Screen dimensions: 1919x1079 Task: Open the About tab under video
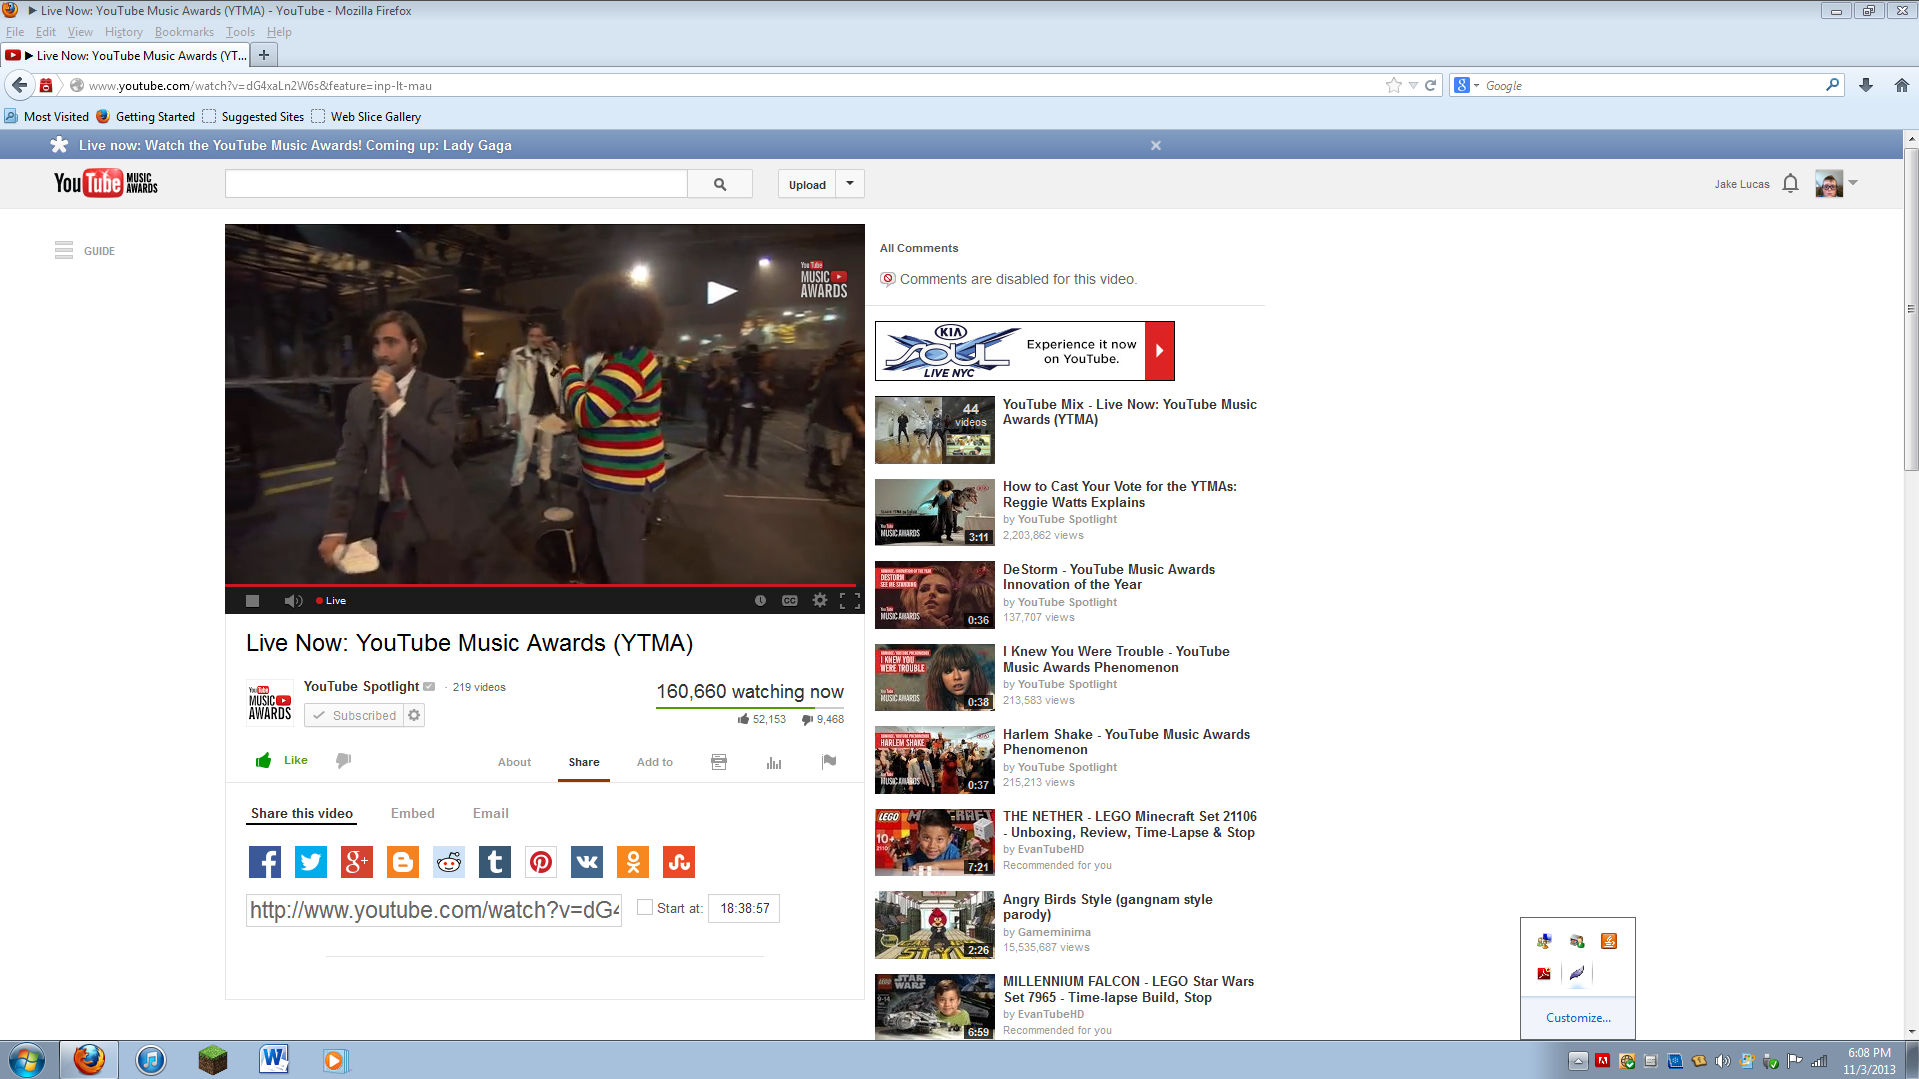(515, 762)
